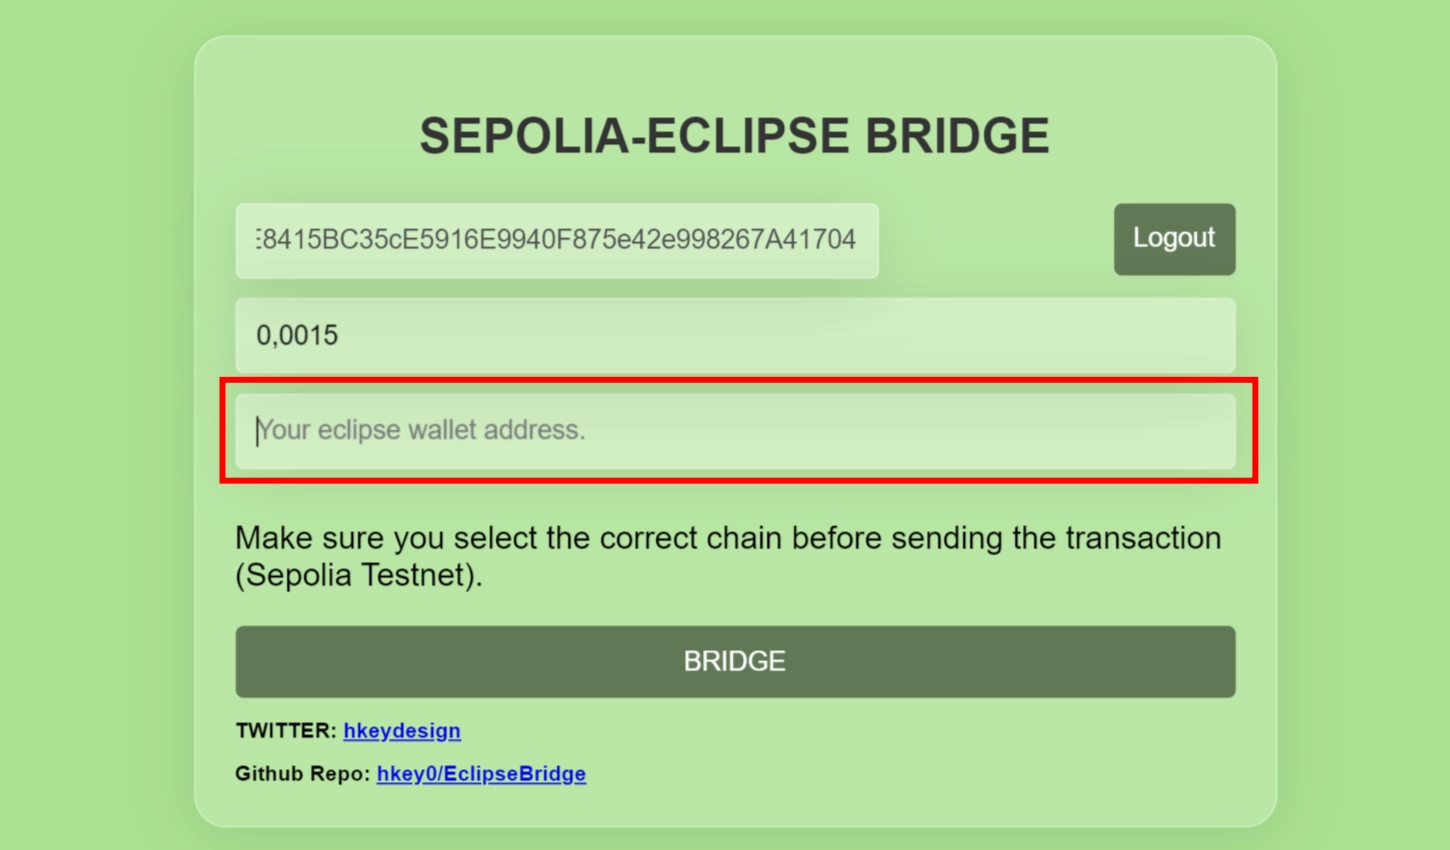
Task: Initiate the transfer via the BRIDGE button
Action: [735, 661]
